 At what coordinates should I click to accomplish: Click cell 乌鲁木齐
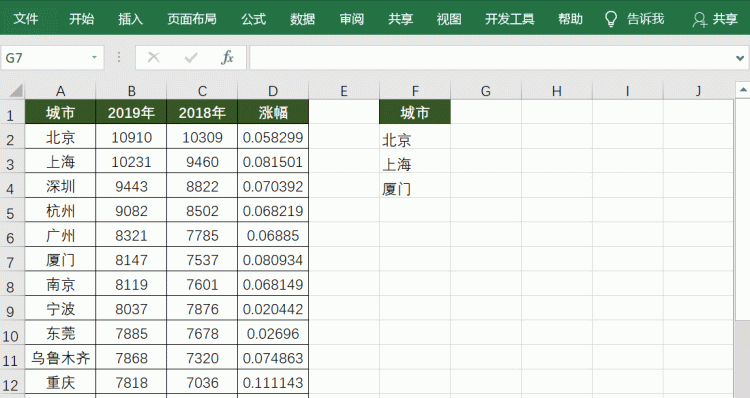60,358
